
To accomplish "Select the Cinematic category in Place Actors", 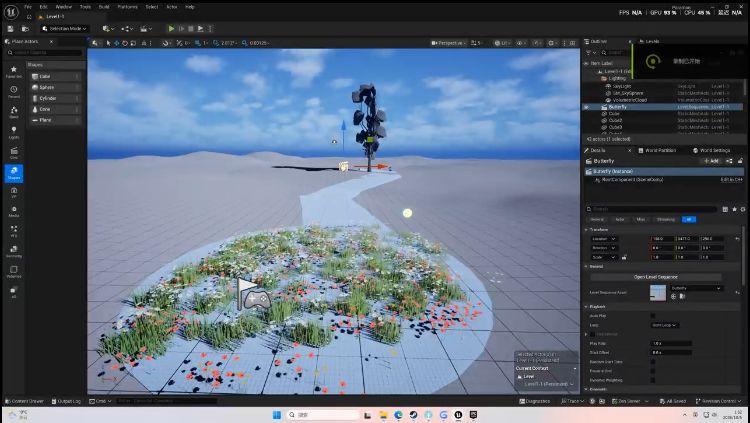I will point(14,153).
